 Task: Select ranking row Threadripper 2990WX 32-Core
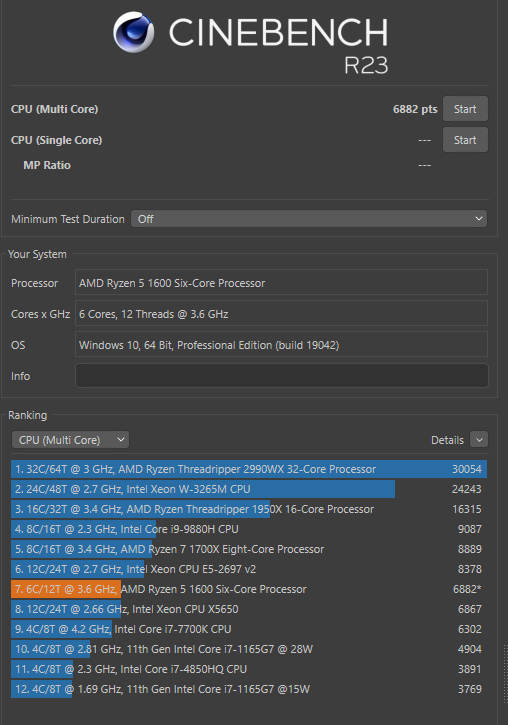click(249, 469)
